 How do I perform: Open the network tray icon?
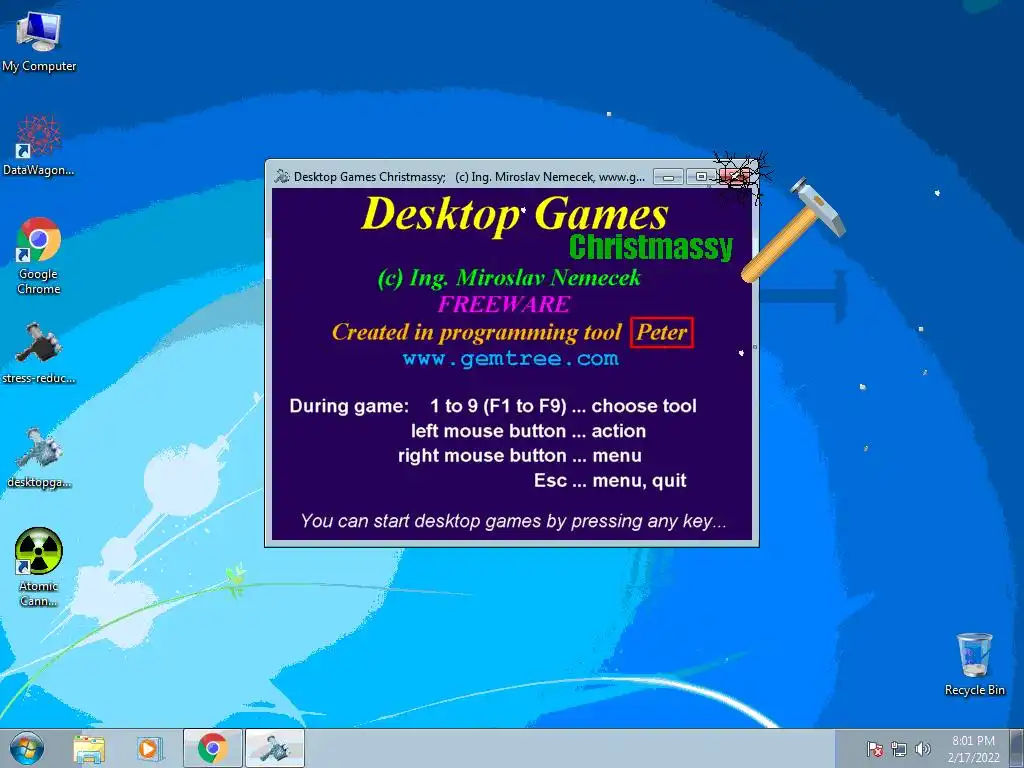click(899, 749)
